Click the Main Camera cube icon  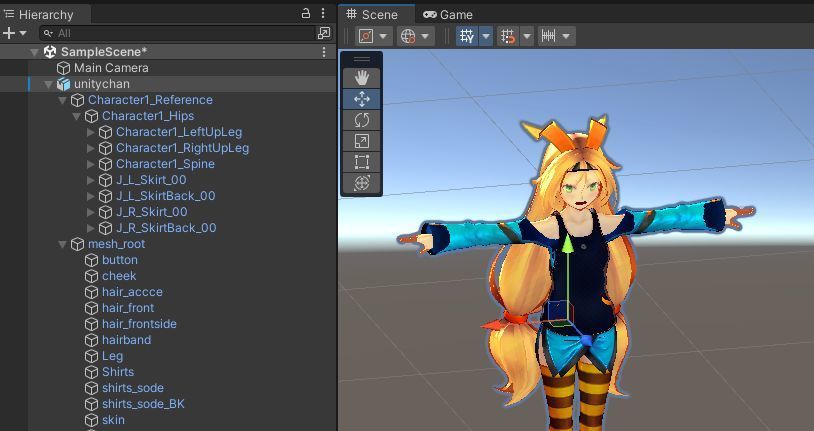(63, 68)
